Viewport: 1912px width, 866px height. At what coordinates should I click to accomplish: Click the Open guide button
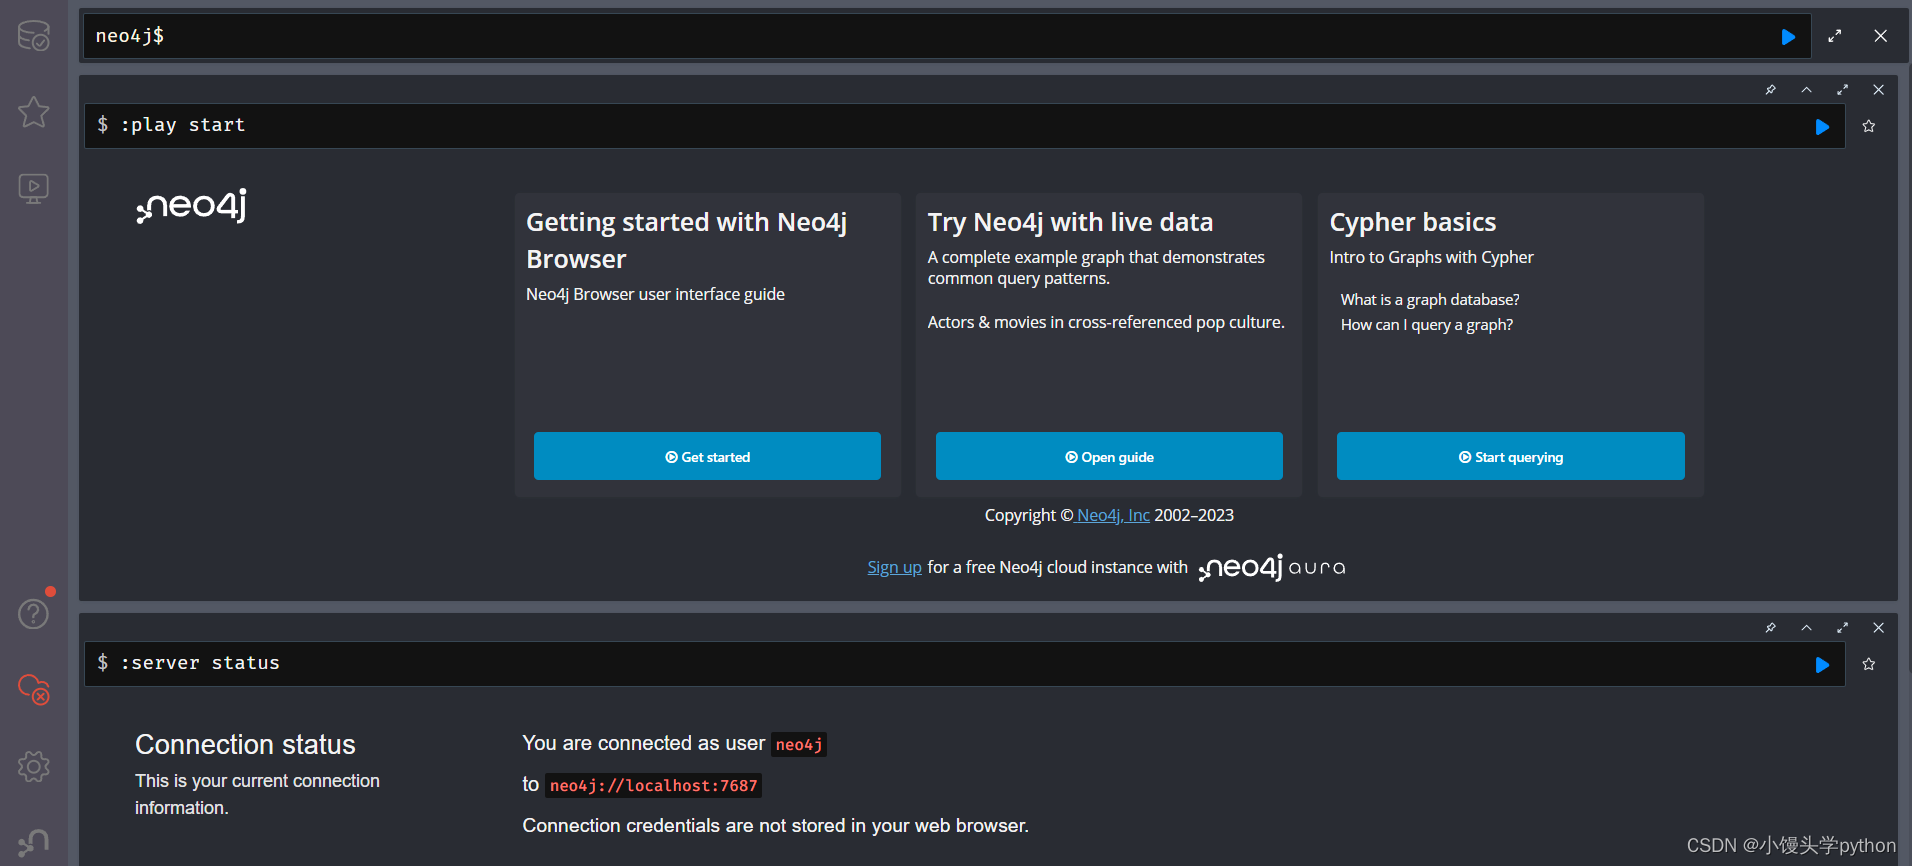tap(1109, 456)
